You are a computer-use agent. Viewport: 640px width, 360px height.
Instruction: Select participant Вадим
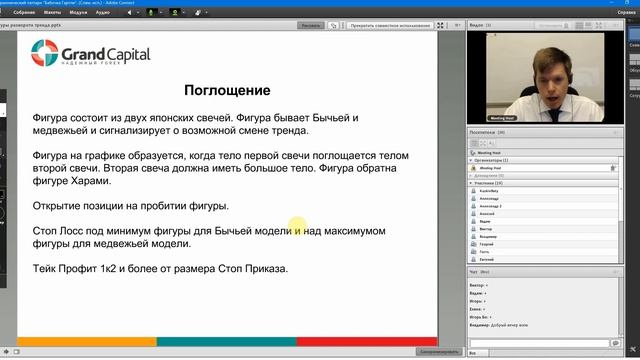point(543,221)
